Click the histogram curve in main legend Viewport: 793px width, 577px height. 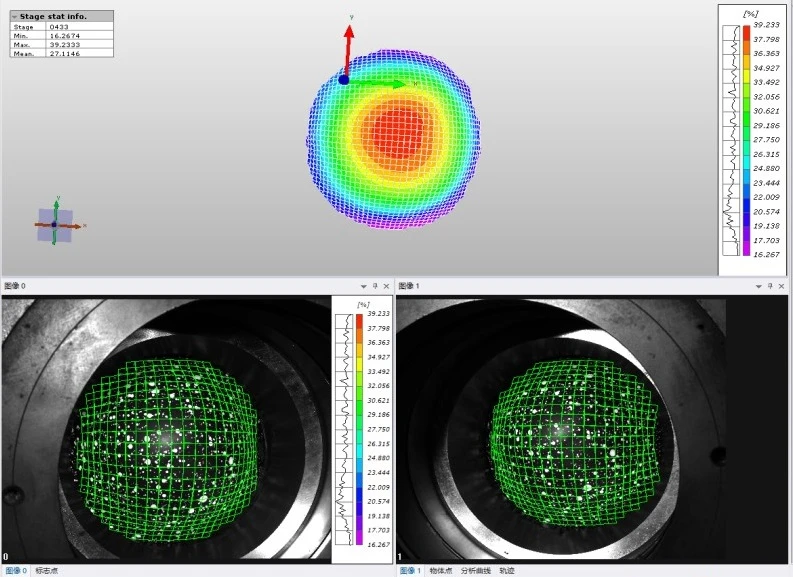point(731,140)
